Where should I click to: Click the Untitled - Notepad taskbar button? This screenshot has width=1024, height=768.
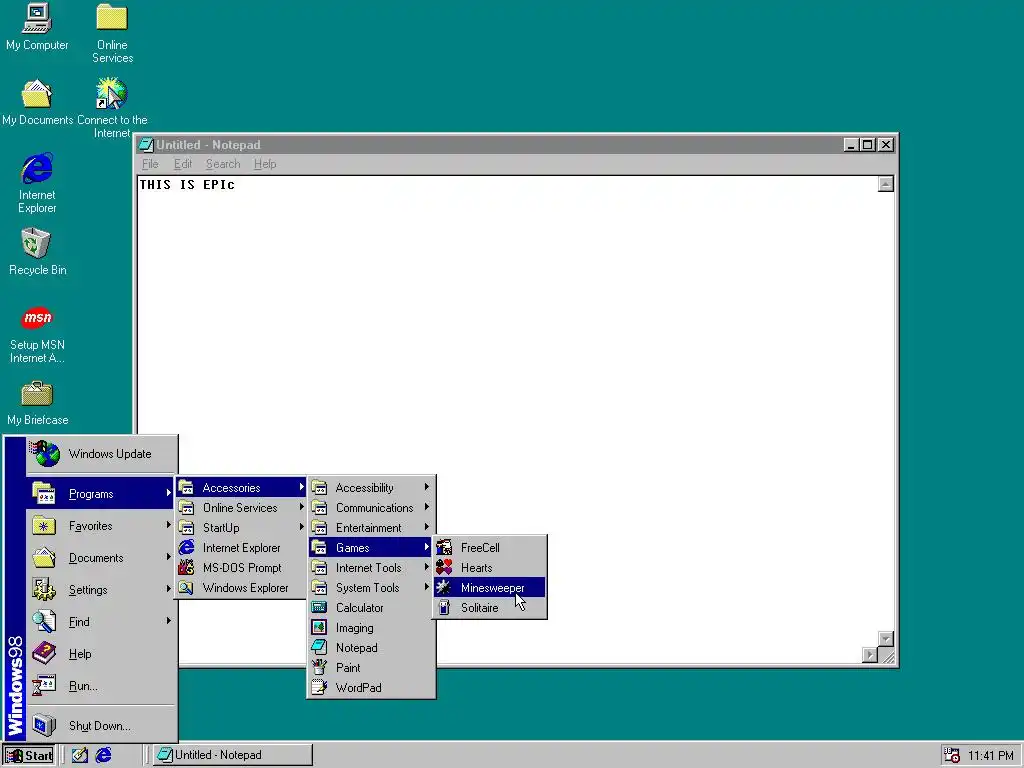point(233,755)
